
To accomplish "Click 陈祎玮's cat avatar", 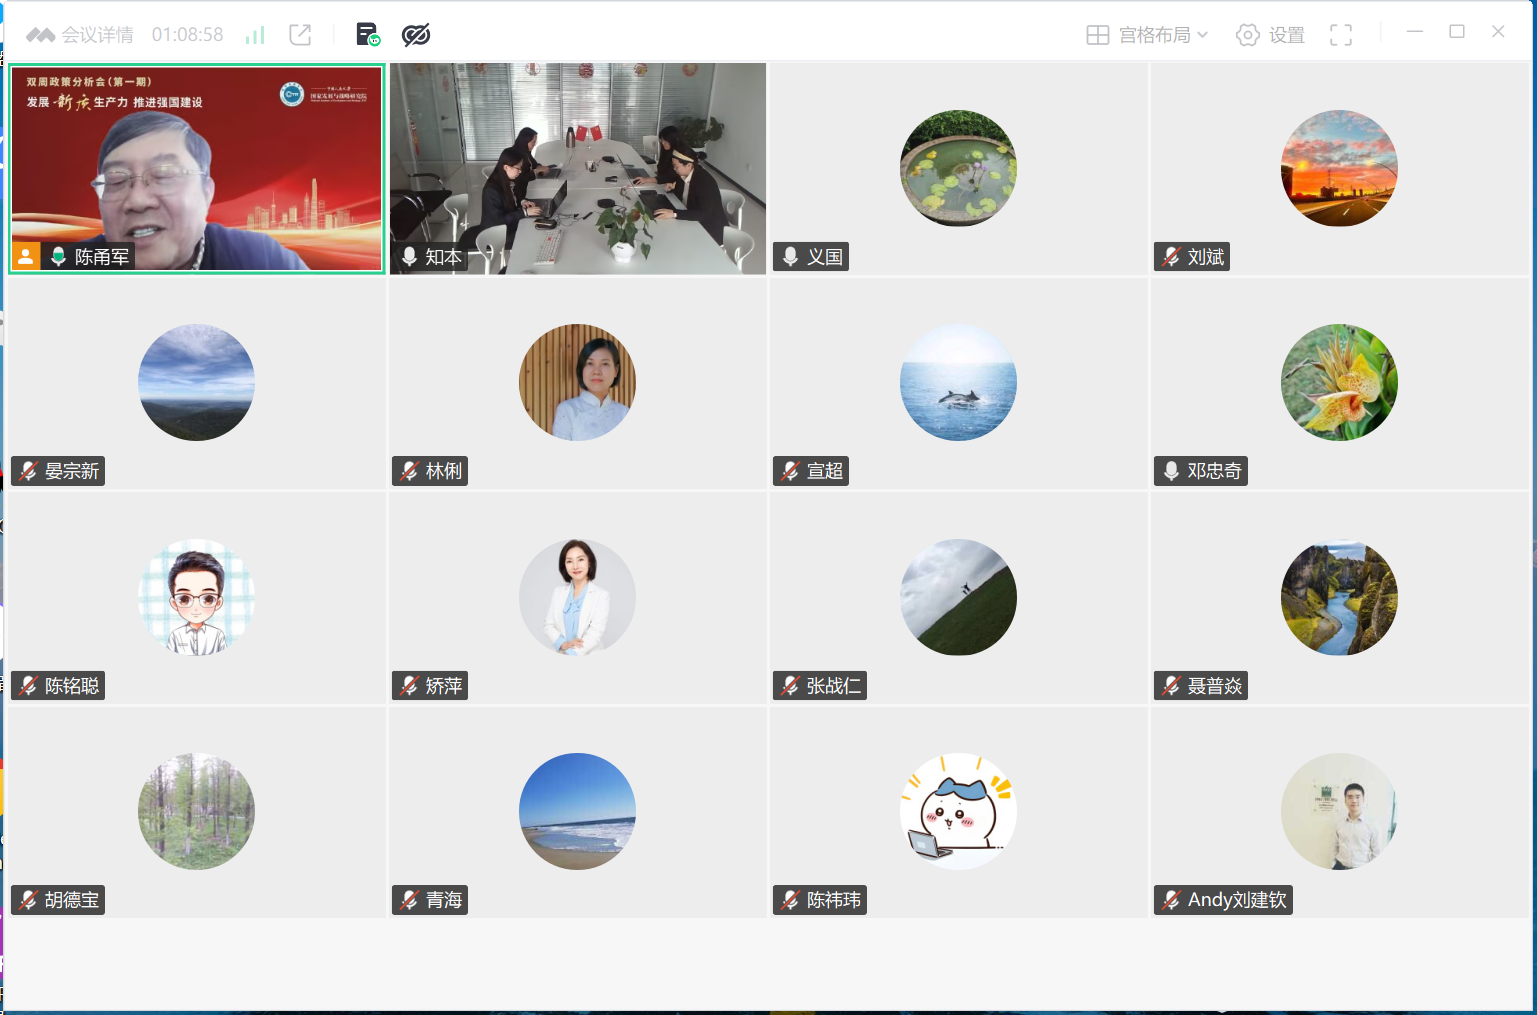I will (x=958, y=811).
